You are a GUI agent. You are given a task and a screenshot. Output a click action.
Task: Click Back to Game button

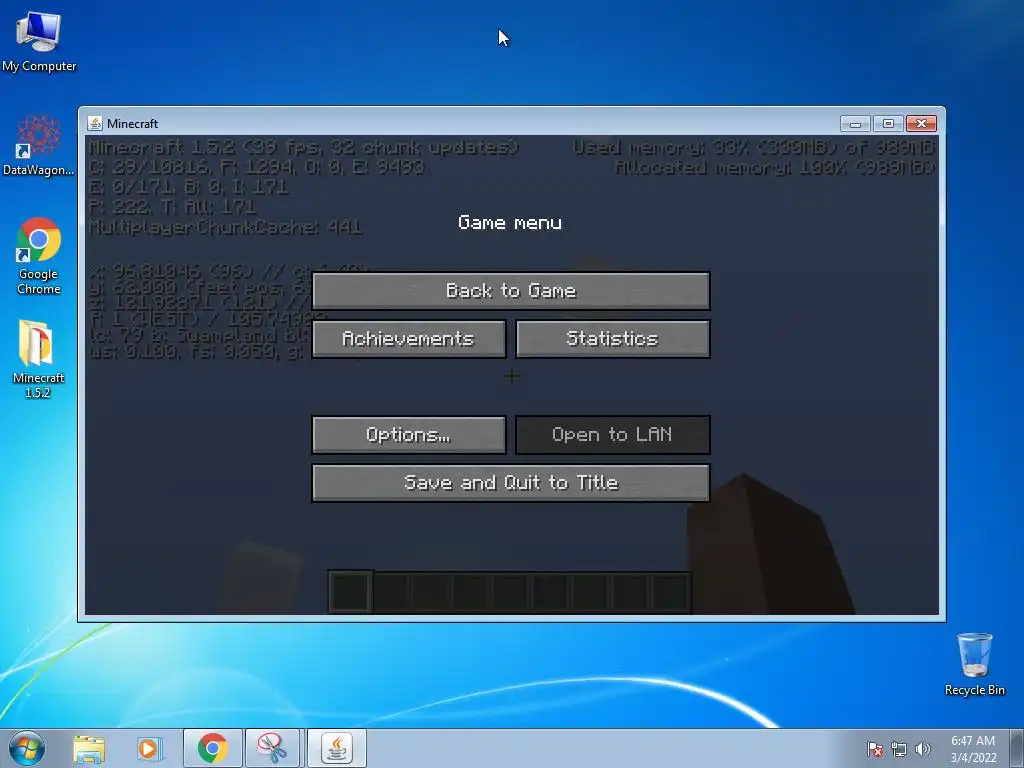(511, 291)
